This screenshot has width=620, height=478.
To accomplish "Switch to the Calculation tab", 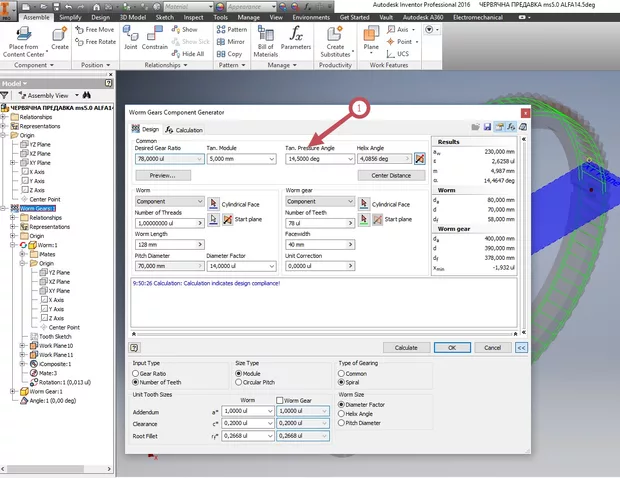I will 184,130.
